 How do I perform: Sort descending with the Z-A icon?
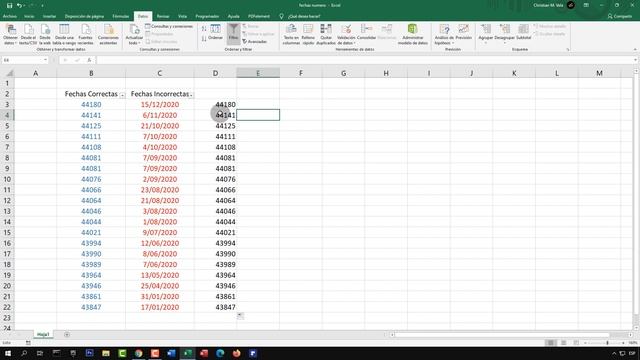pyautogui.click(x=204, y=38)
